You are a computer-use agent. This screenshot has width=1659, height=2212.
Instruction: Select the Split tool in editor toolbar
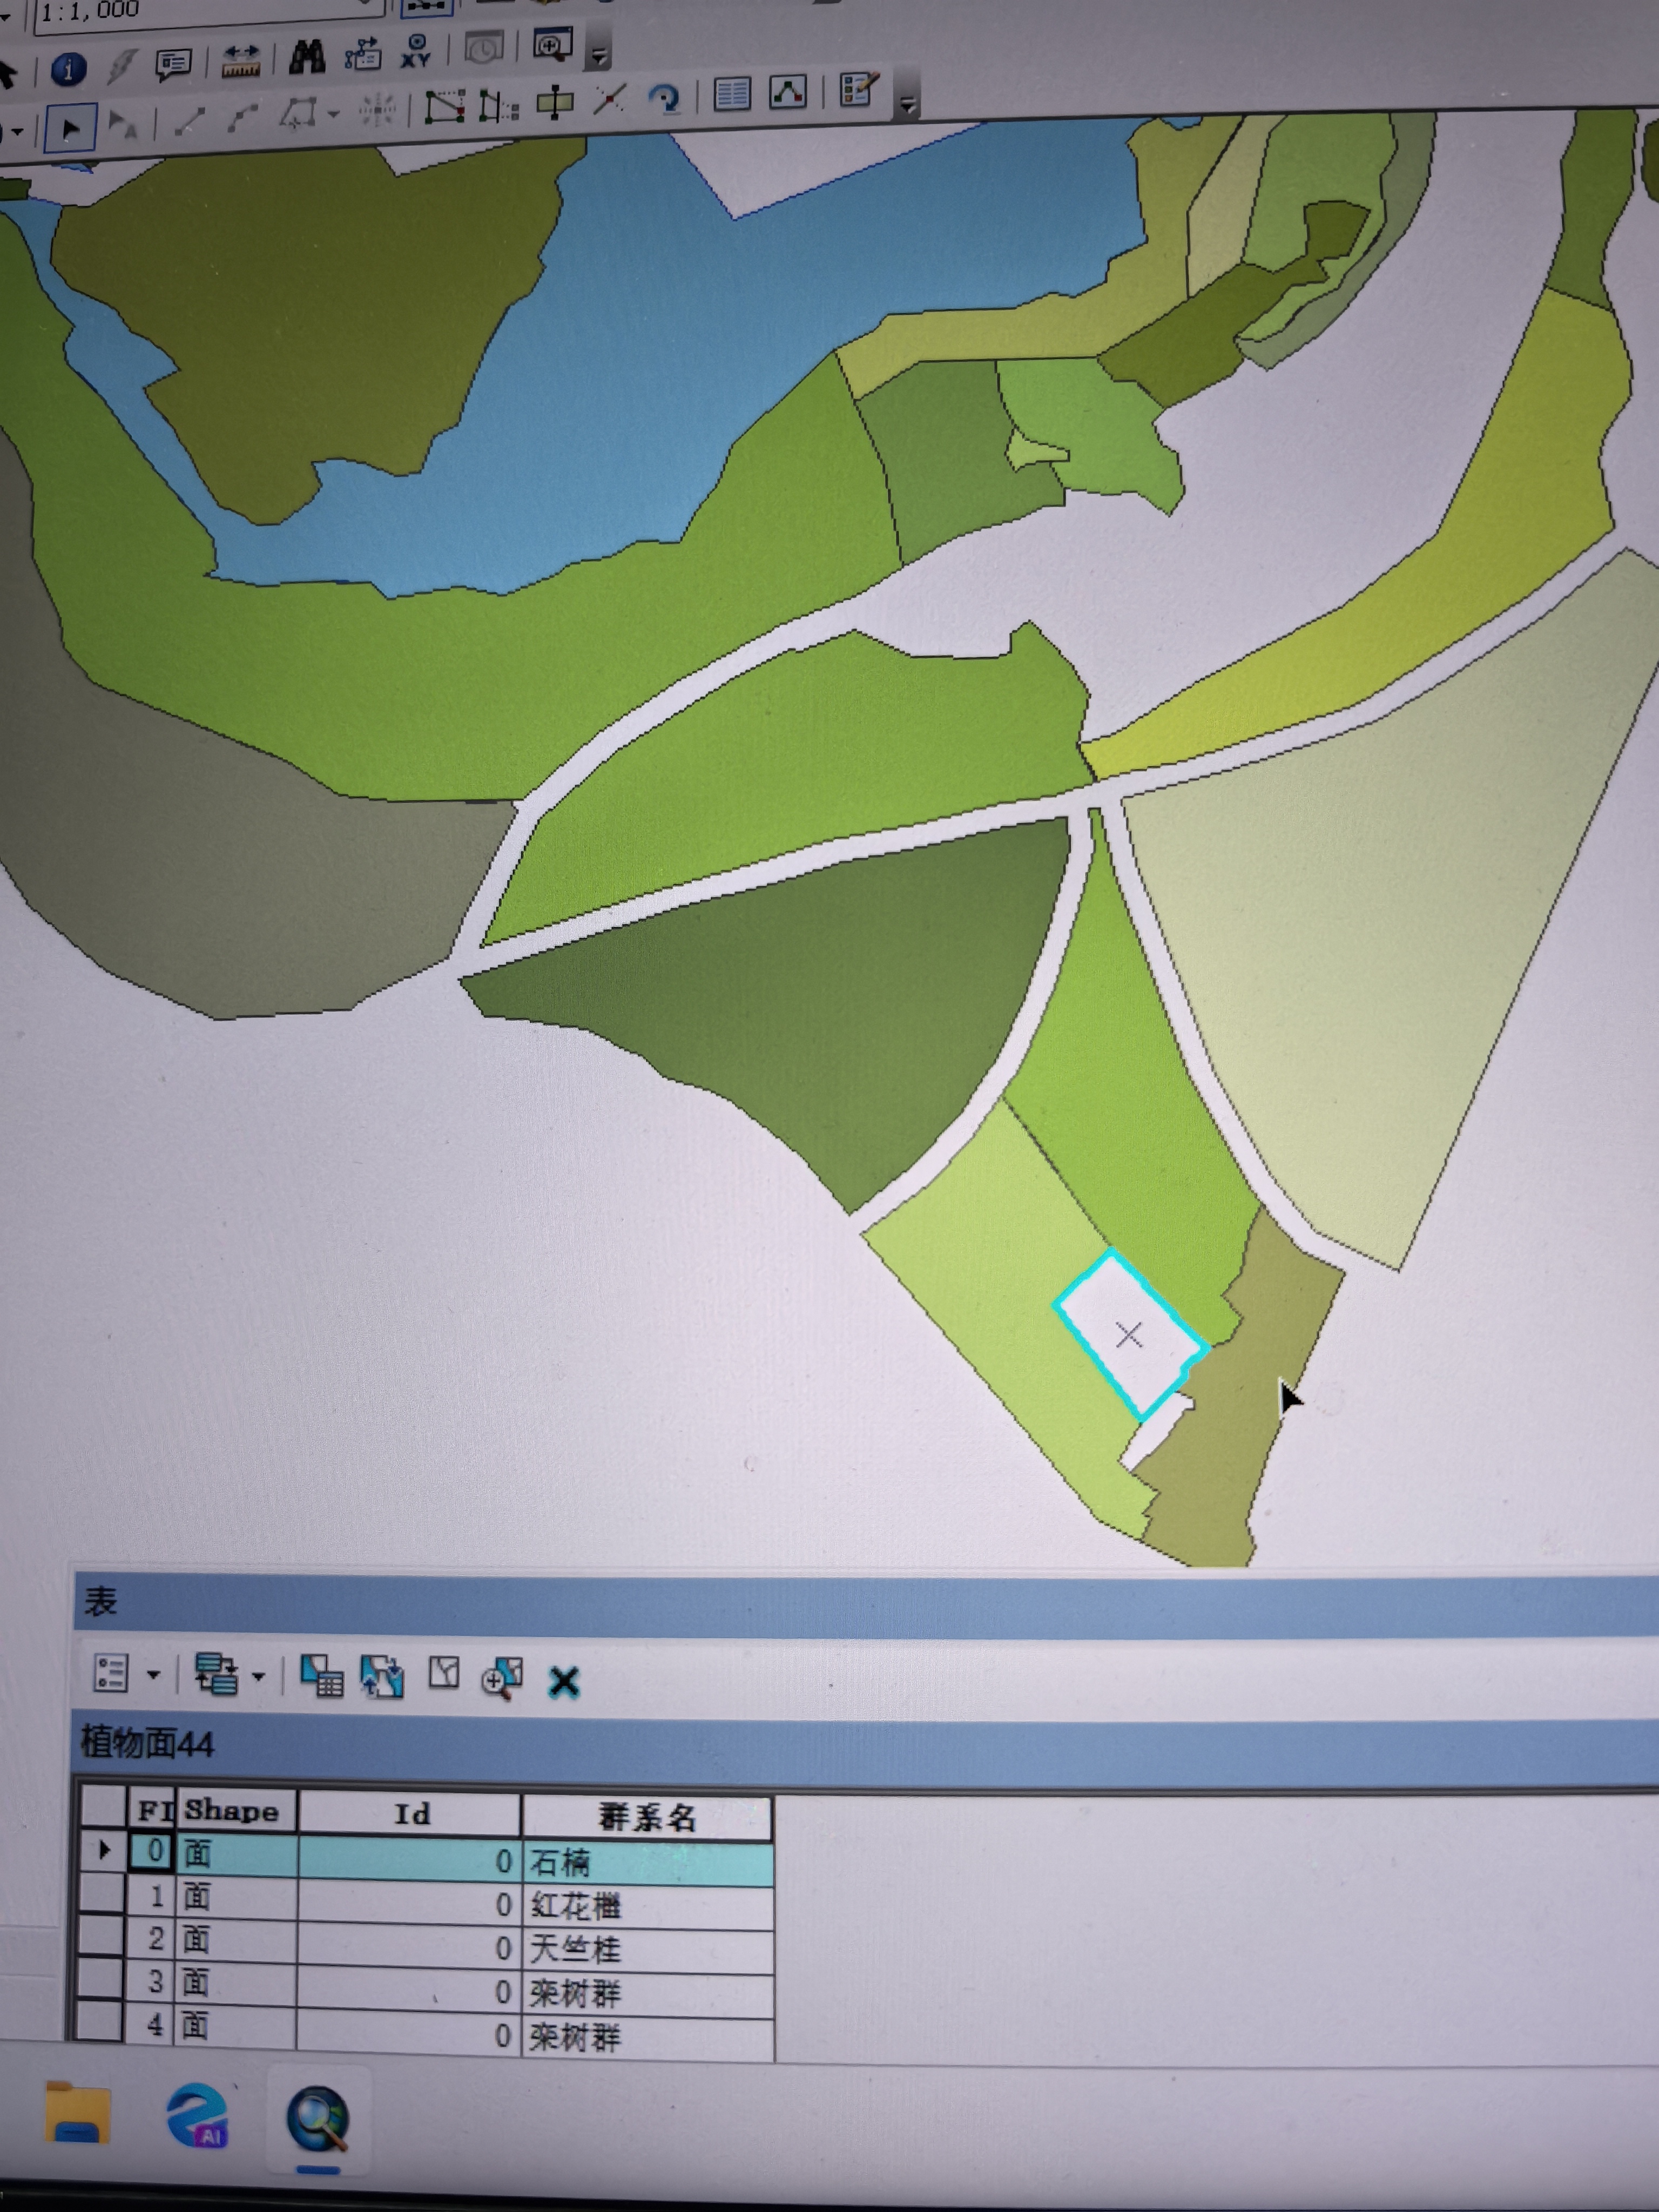point(609,100)
